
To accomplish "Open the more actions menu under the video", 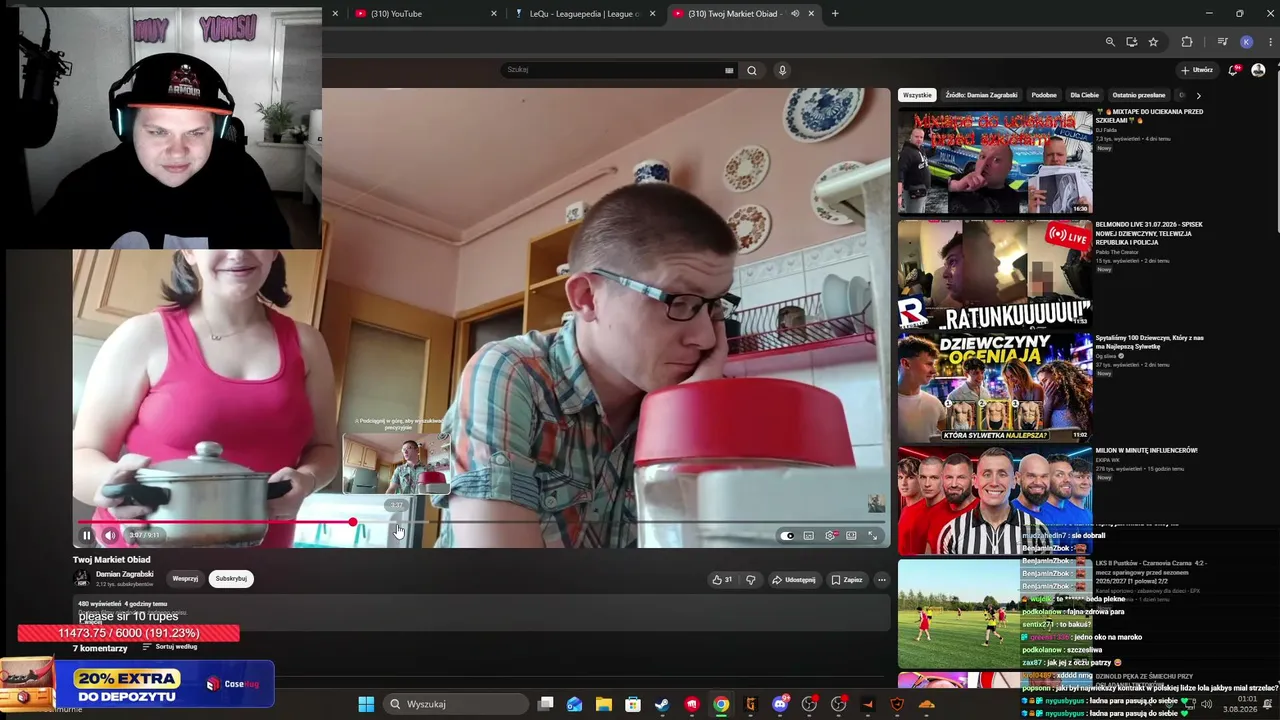I will pyautogui.click(x=881, y=579).
